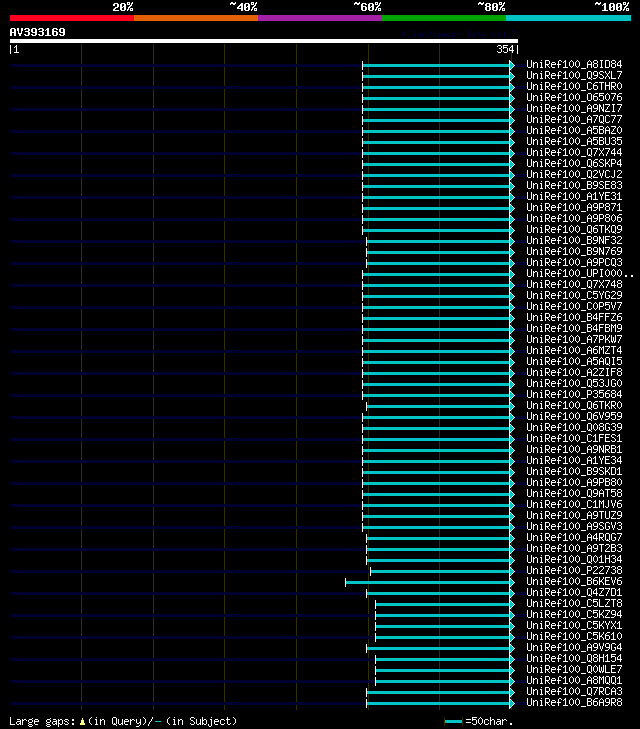
Task: Click the UniRef100_A5BAZ0 text
Action: (574, 131)
